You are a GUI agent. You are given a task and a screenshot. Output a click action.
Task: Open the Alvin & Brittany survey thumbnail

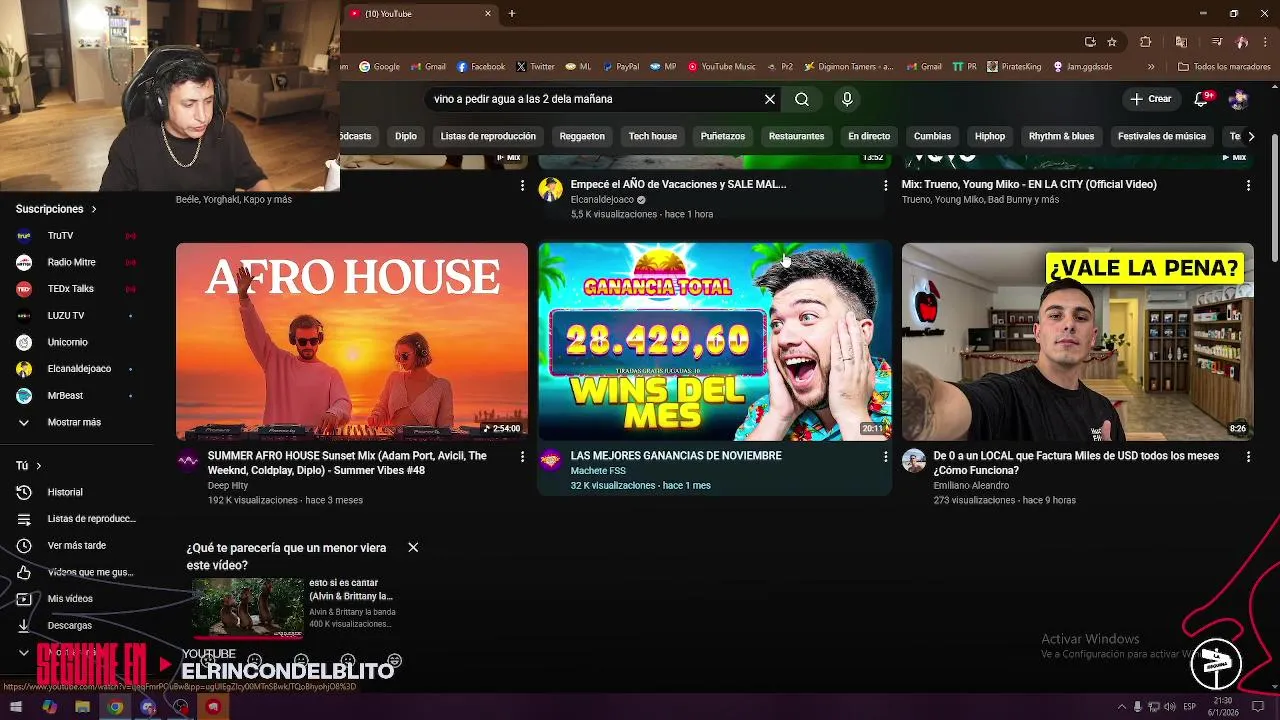248,607
